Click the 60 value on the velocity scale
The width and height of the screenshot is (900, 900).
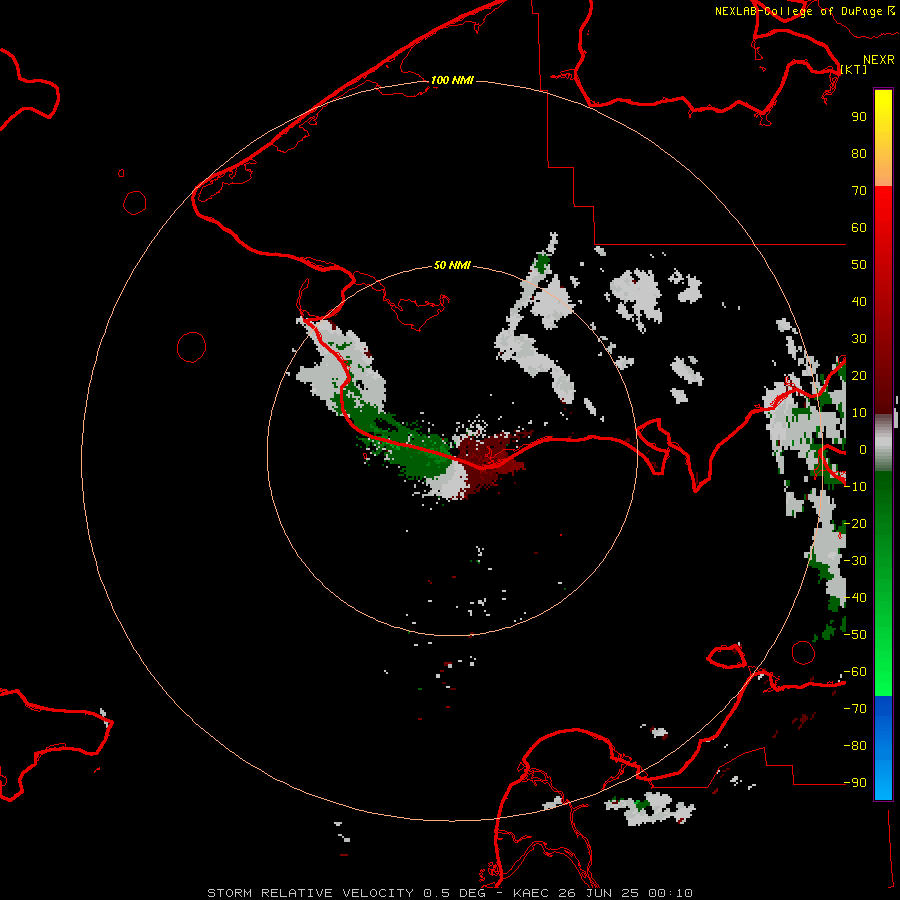tap(859, 227)
